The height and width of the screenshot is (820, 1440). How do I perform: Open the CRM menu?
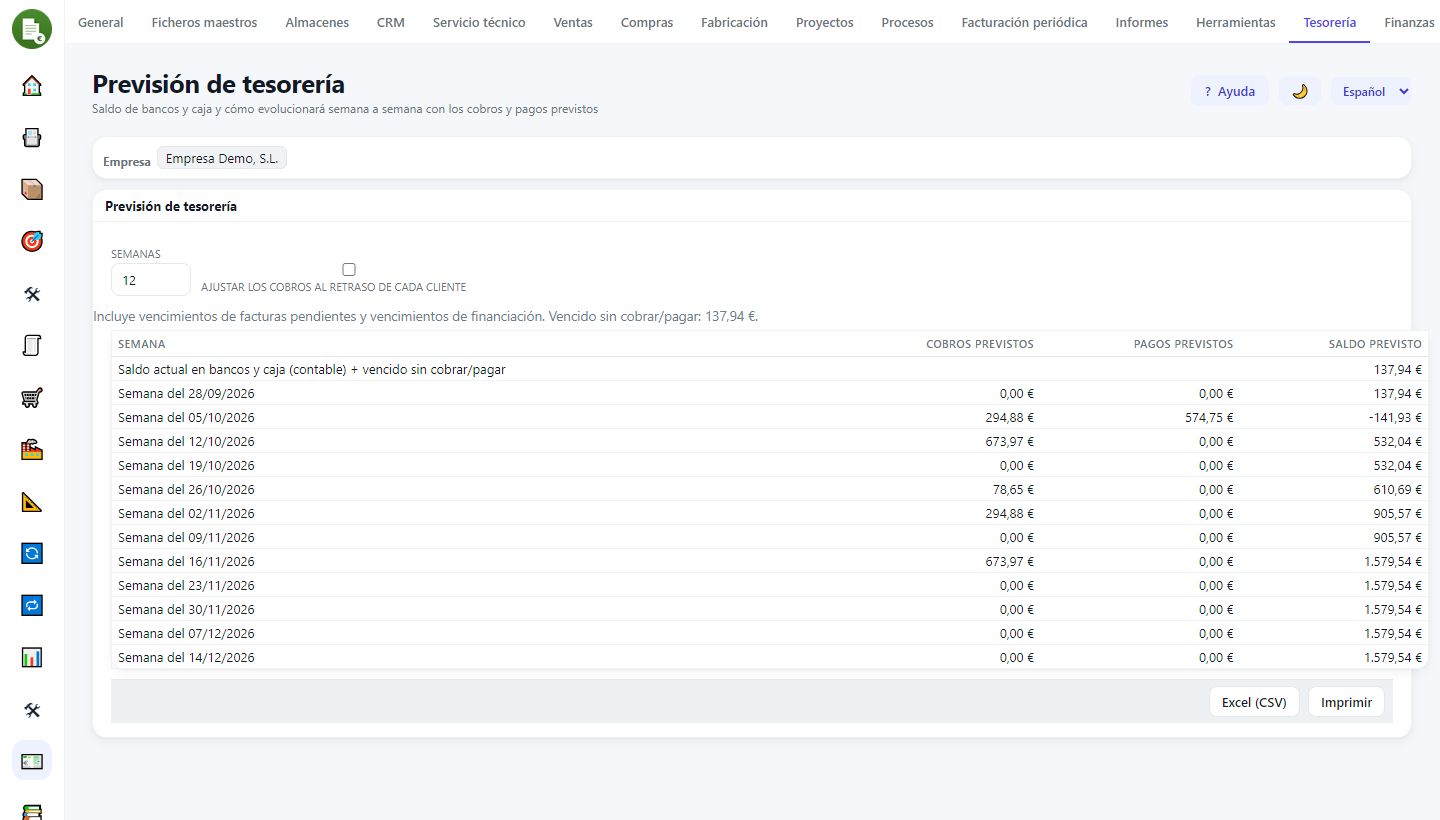[x=391, y=22]
